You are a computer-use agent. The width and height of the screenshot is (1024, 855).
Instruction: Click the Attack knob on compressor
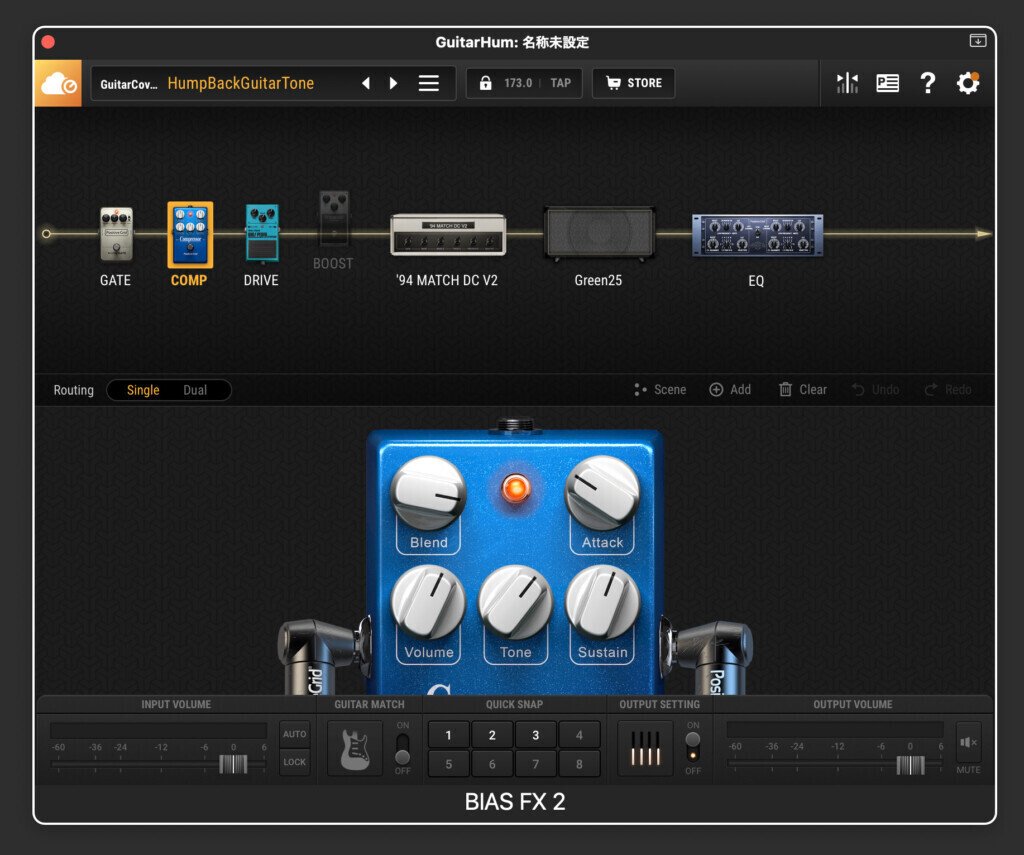point(602,493)
